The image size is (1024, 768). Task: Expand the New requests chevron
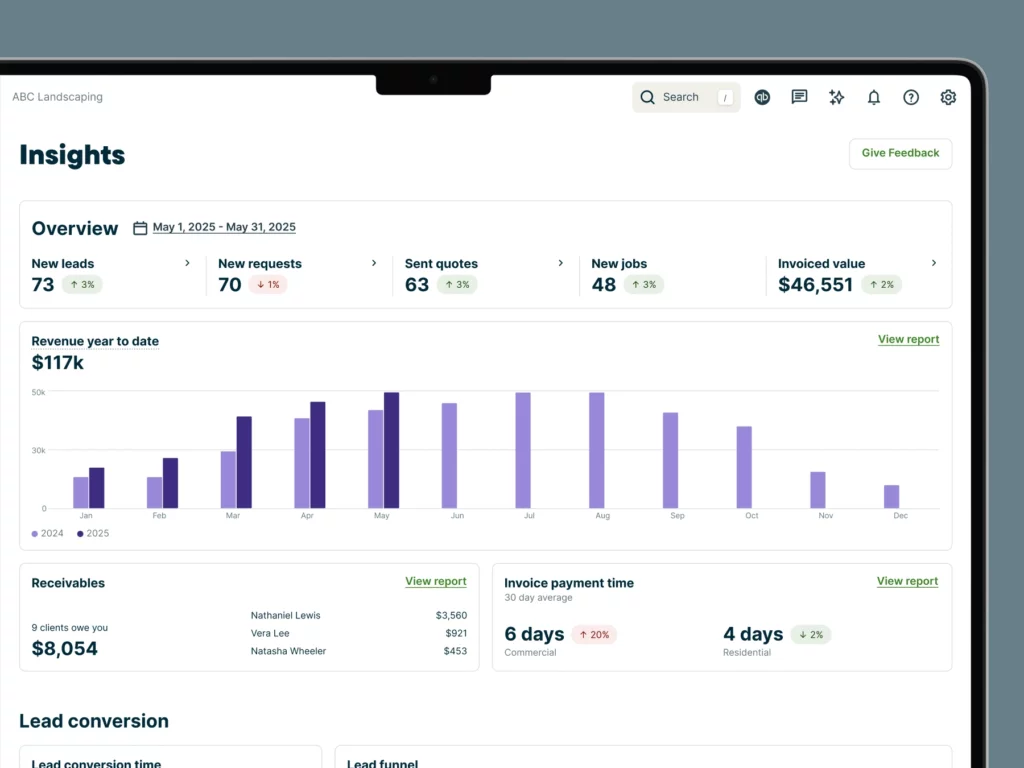point(374,263)
